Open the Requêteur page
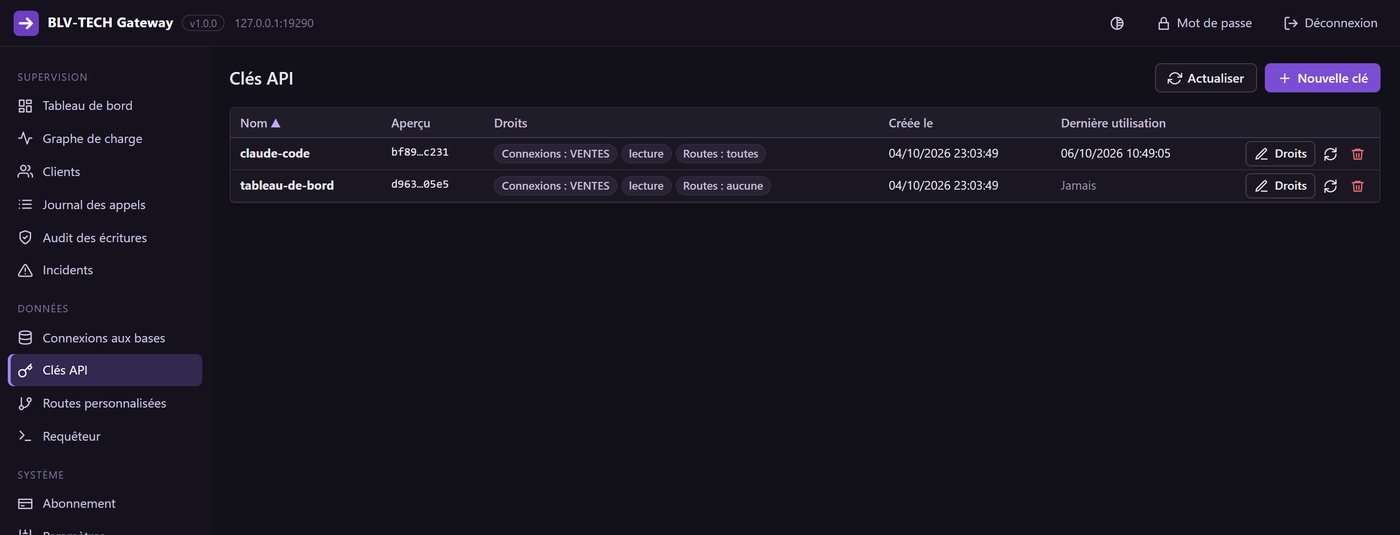Viewport: 1400px width, 535px height. [105, 436]
